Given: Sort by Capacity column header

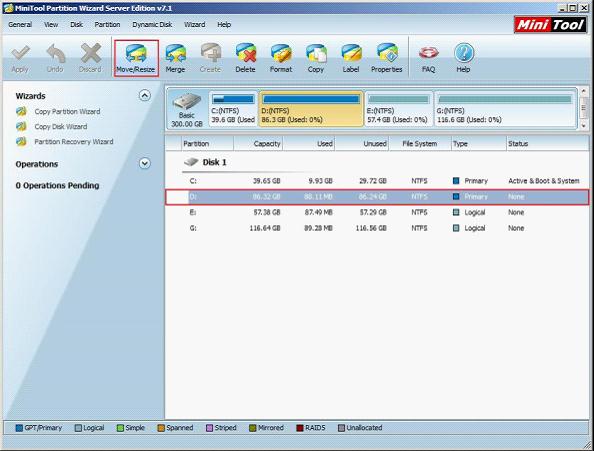Looking at the screenshot, I should (x=258, y=144).
